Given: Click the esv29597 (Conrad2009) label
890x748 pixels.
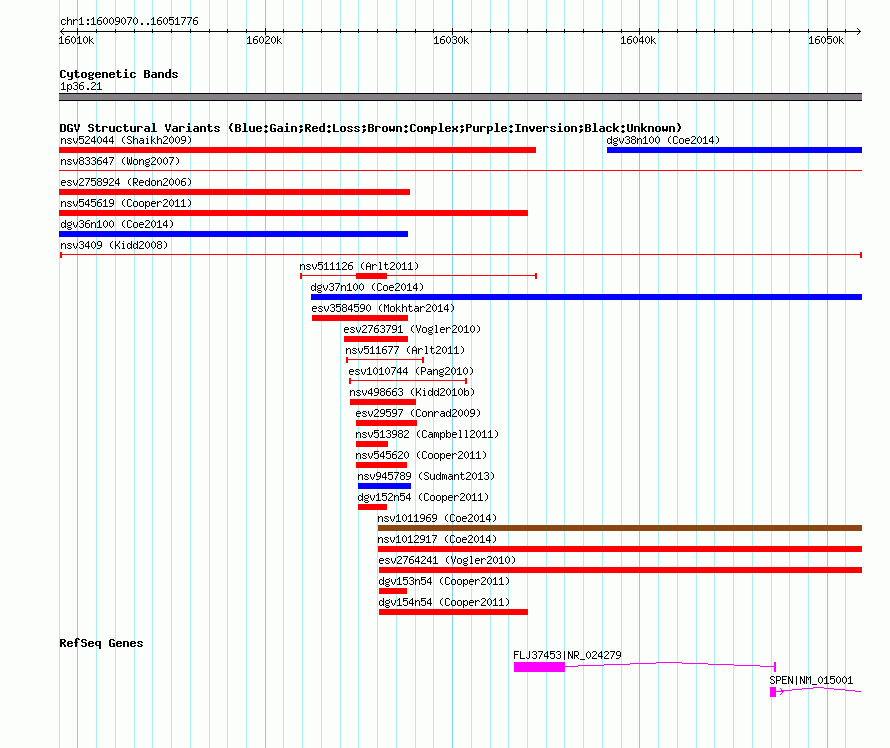Looking at the screenshot, I should (x=418, y=413).
